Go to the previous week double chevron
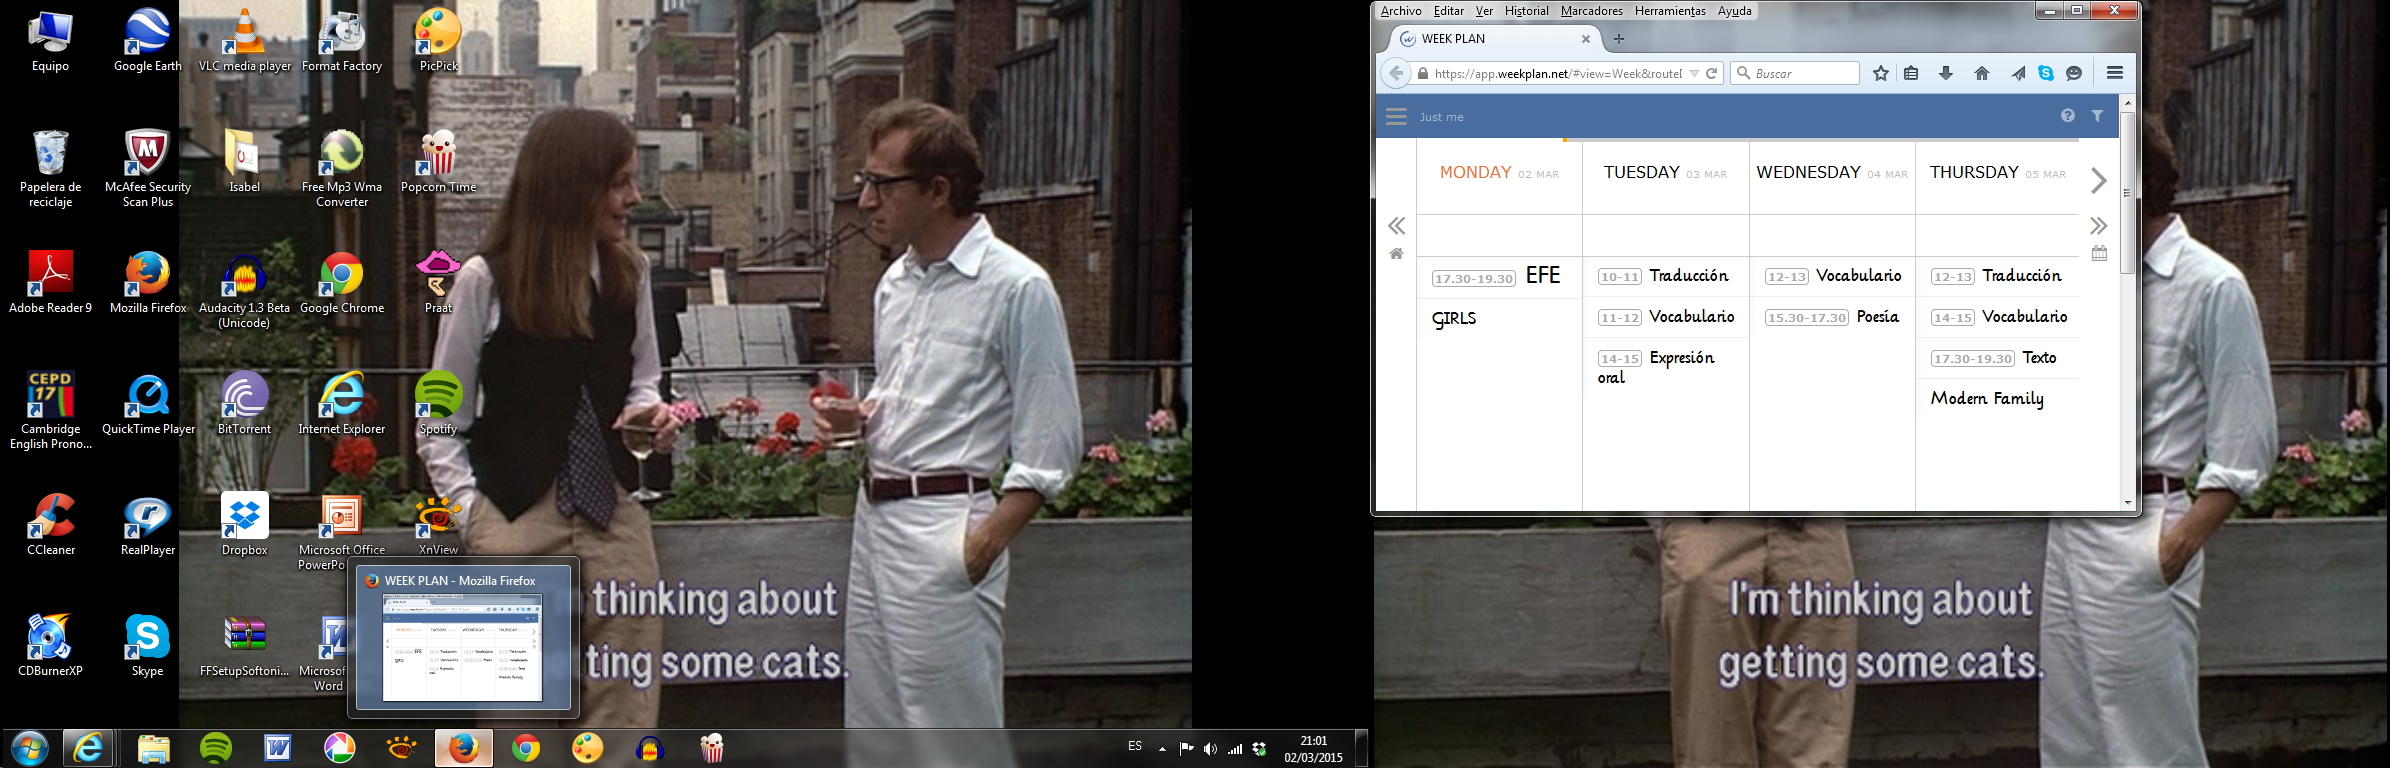Image resolution: width=2390 pixels, height=768 pixels. [1397, 226]
